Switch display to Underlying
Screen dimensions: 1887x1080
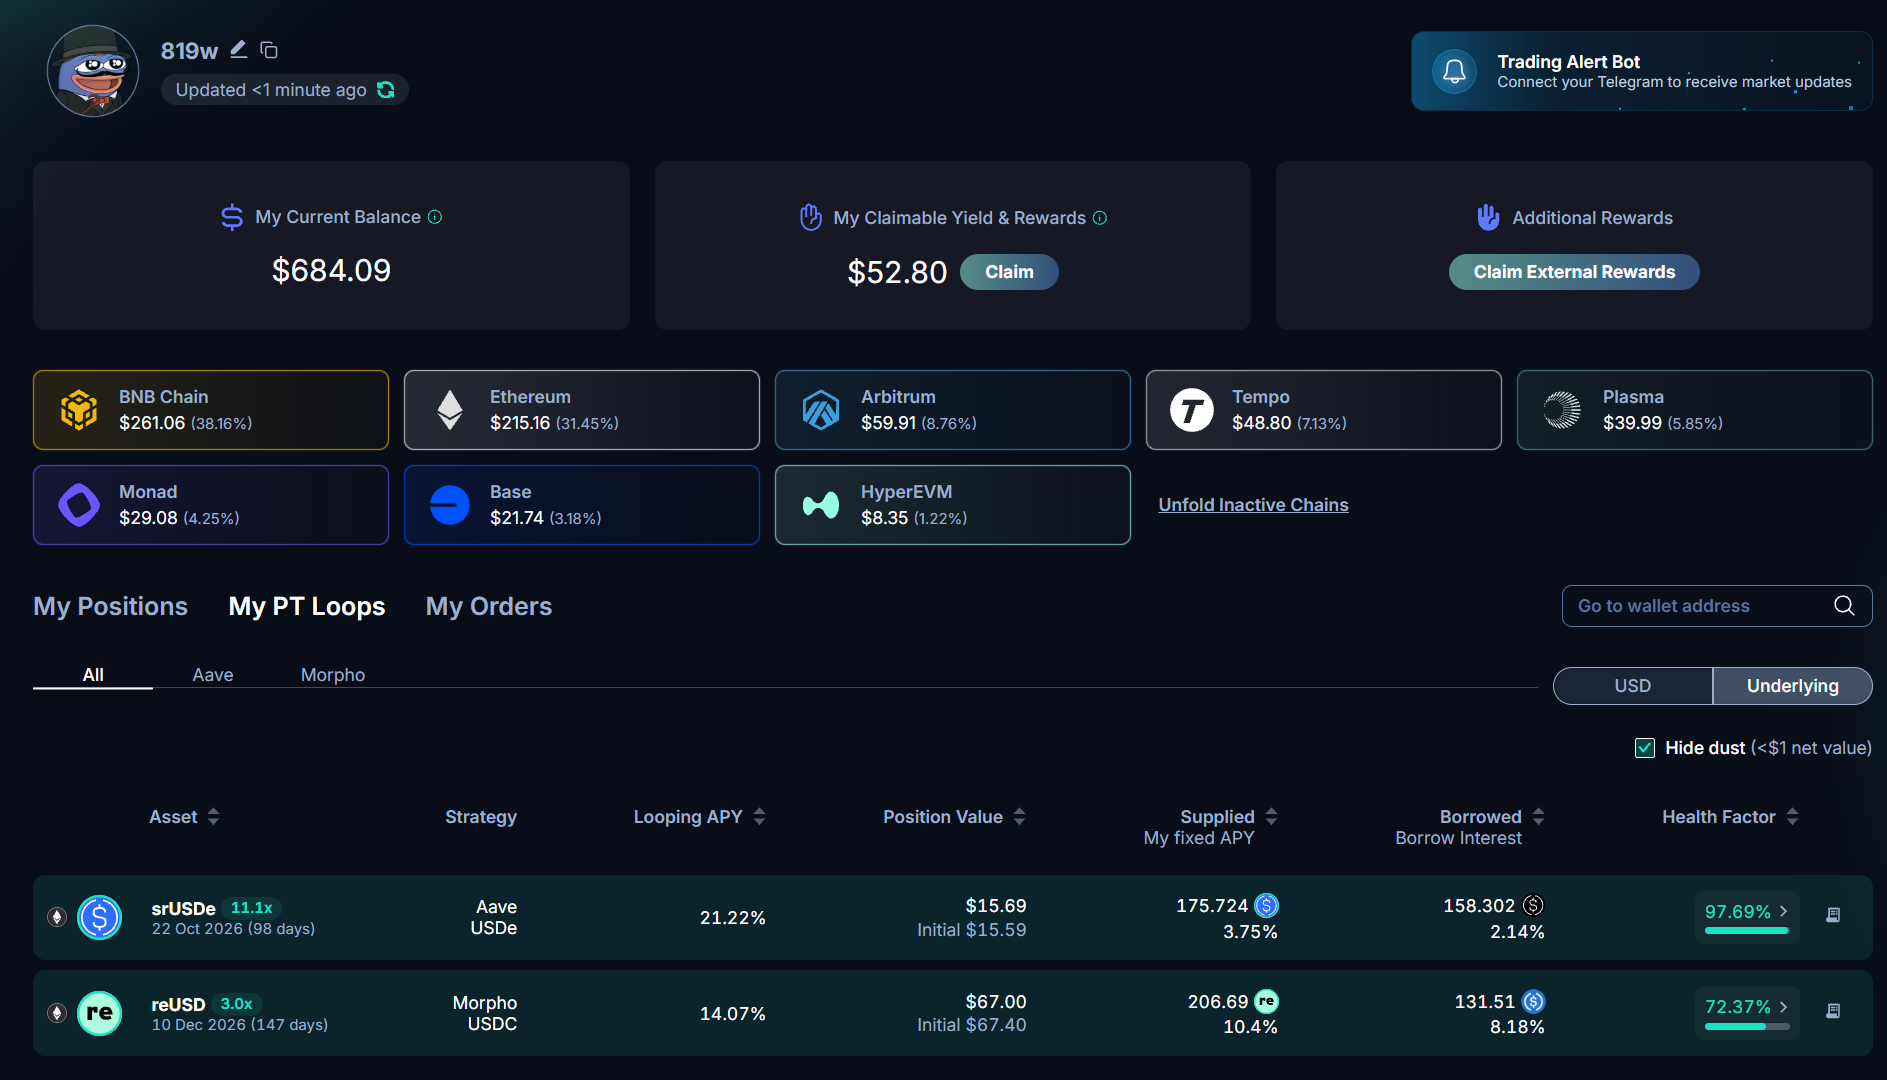point(1792,686)
